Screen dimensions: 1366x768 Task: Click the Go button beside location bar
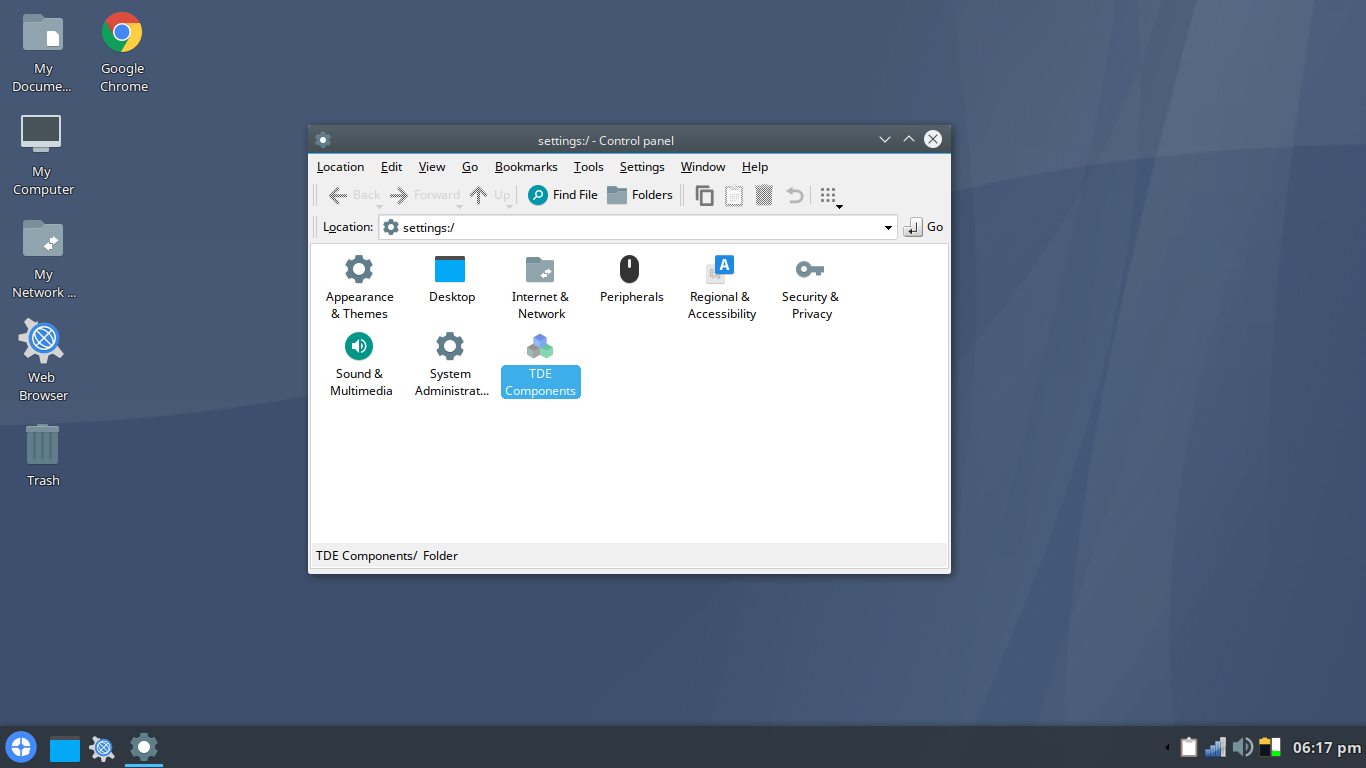923,227
